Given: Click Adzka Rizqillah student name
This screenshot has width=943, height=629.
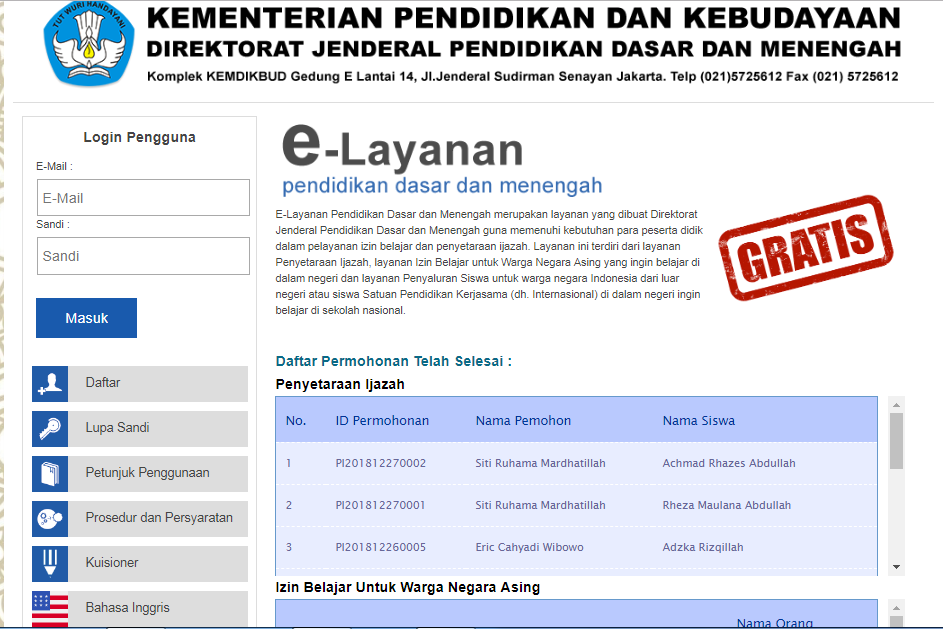Looking at the screenshot, I should pos(703,547).
